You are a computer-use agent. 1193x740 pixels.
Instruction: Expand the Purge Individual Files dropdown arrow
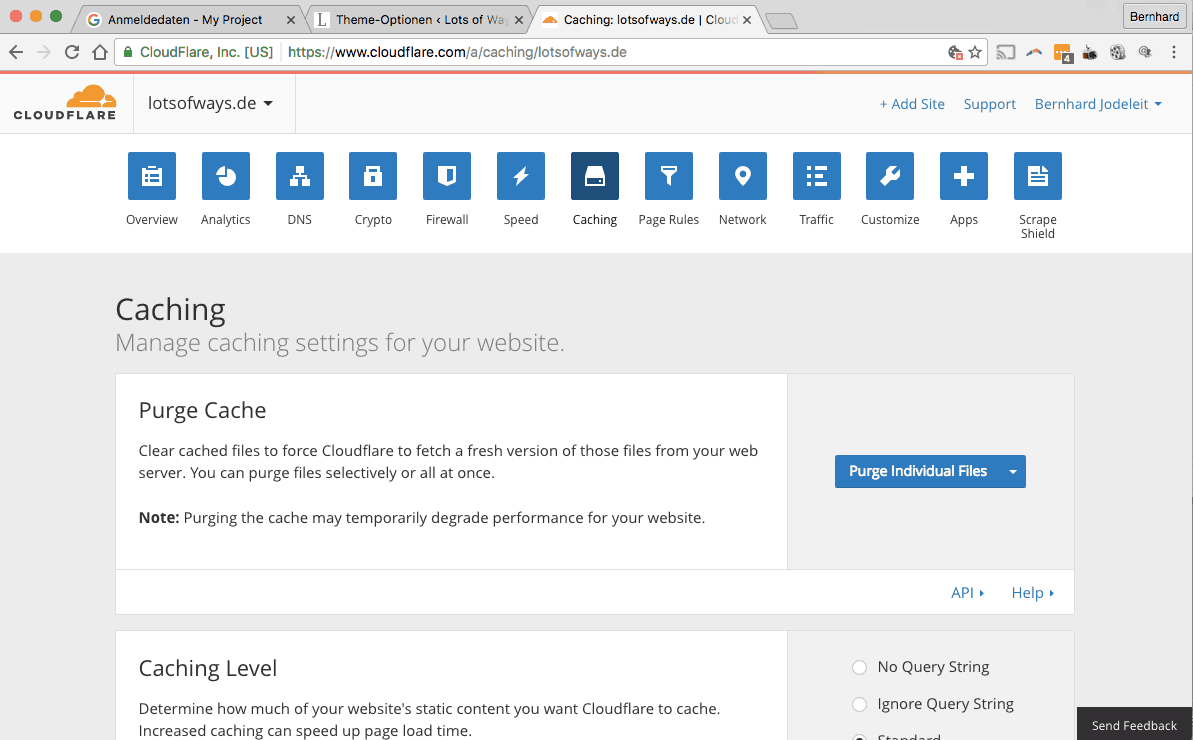pos(1012,472)
